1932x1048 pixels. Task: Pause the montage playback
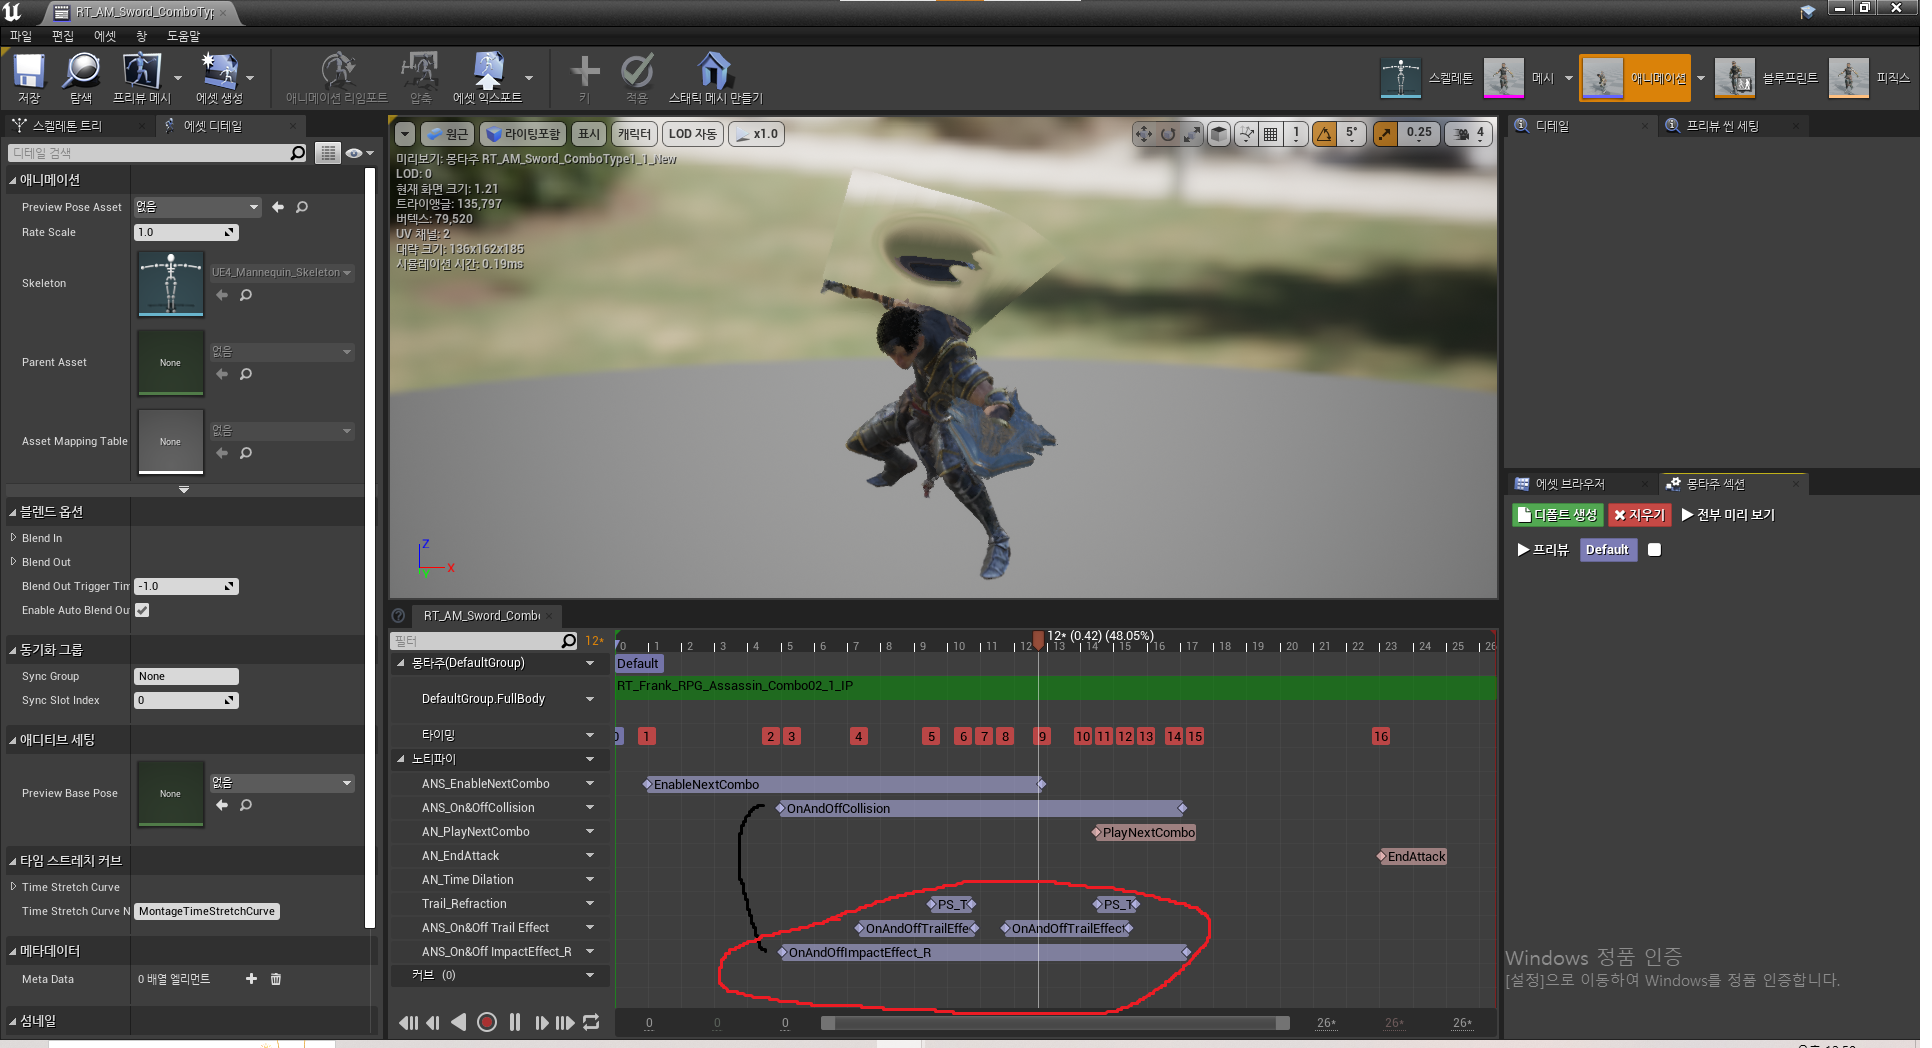514,1022
